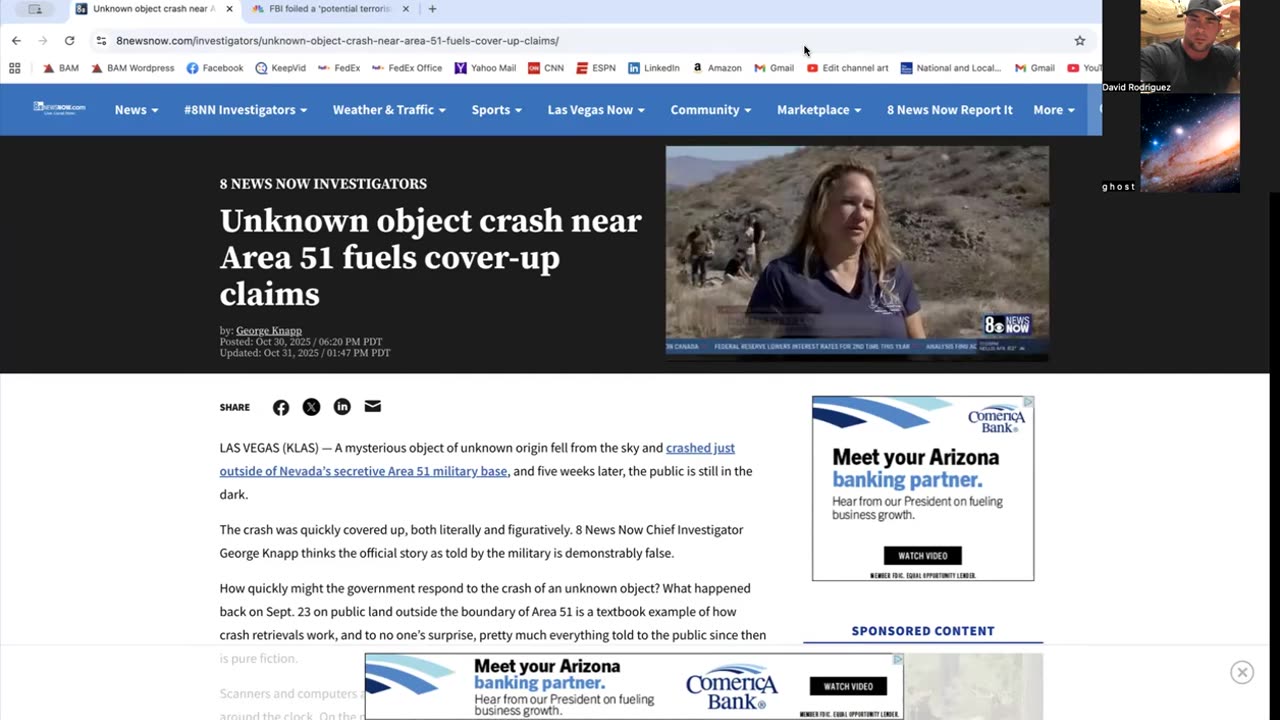This screenshot has height=720, width=1280.
Task: Open the first Gmail bookmark after Amazon
Action: [x=774, y=68]
